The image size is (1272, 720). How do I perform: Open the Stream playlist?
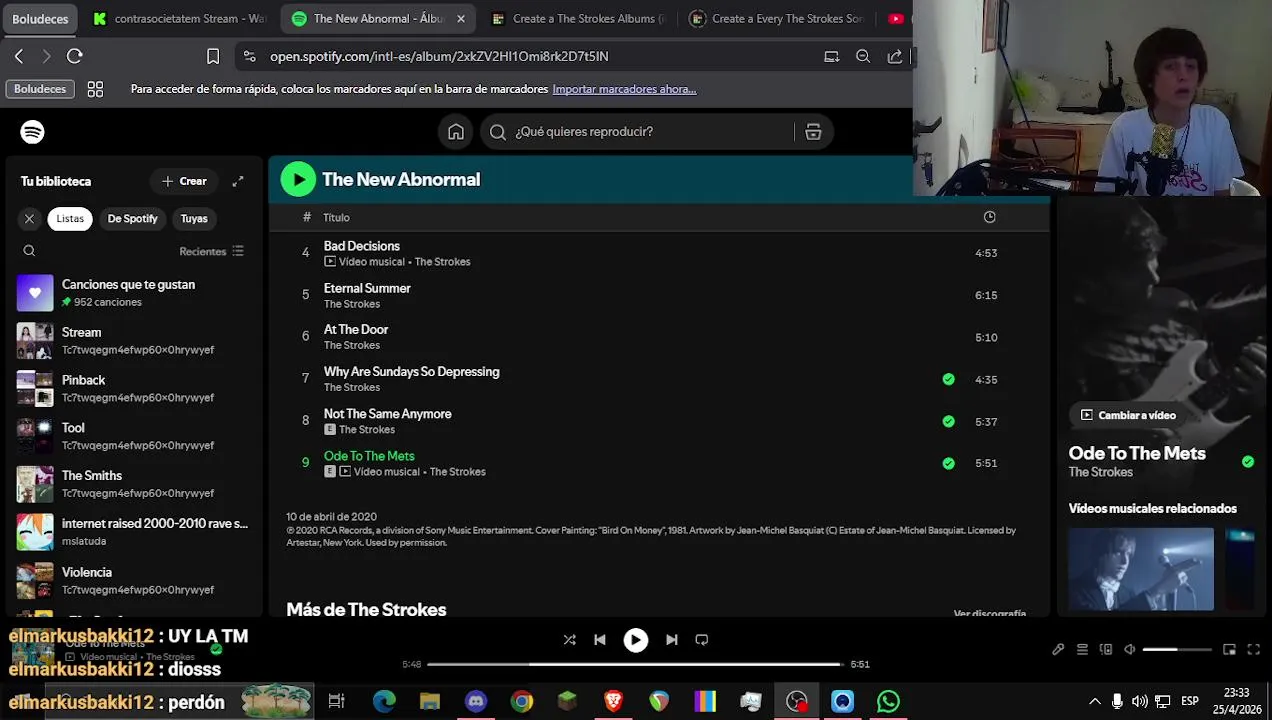pos(132,341)
